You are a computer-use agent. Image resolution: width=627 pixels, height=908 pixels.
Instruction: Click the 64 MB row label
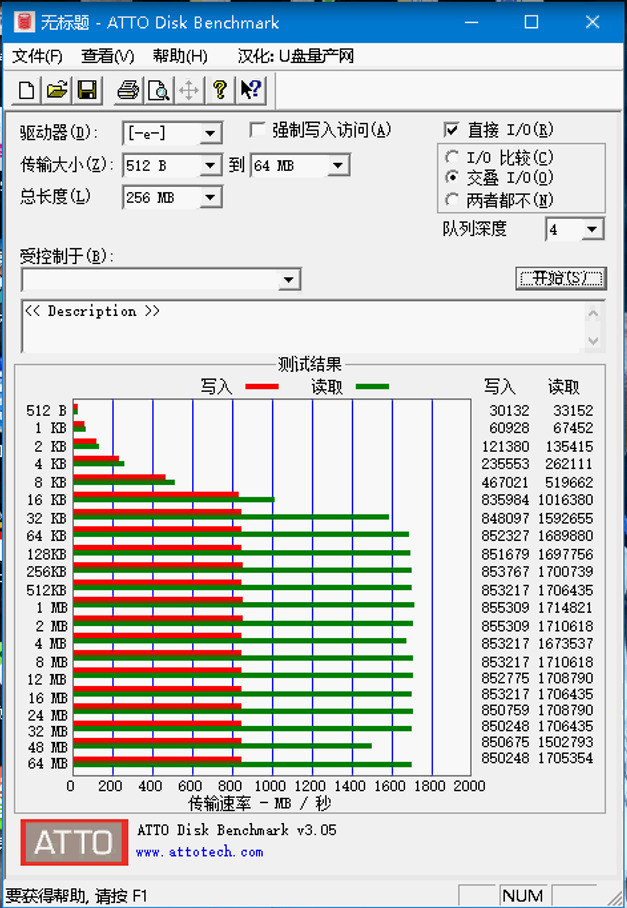(47, 763)
